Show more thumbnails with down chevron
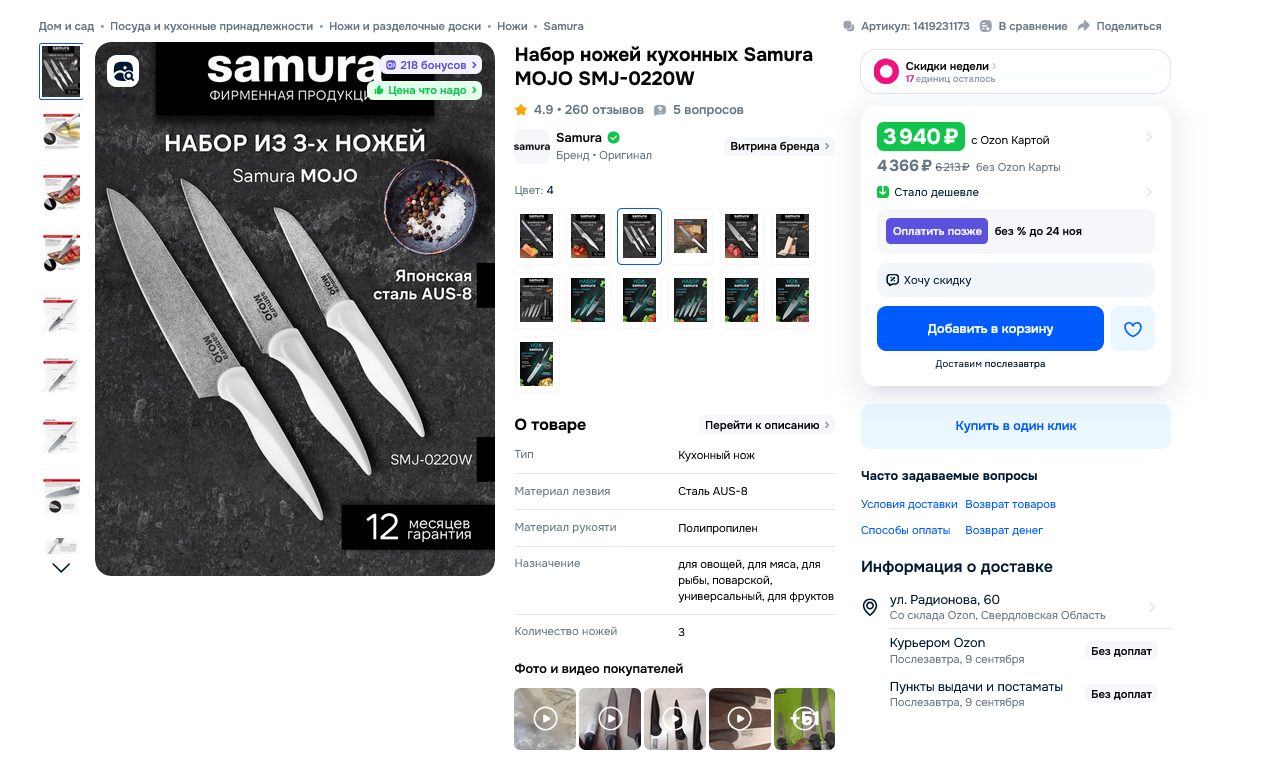 [61, 567]
